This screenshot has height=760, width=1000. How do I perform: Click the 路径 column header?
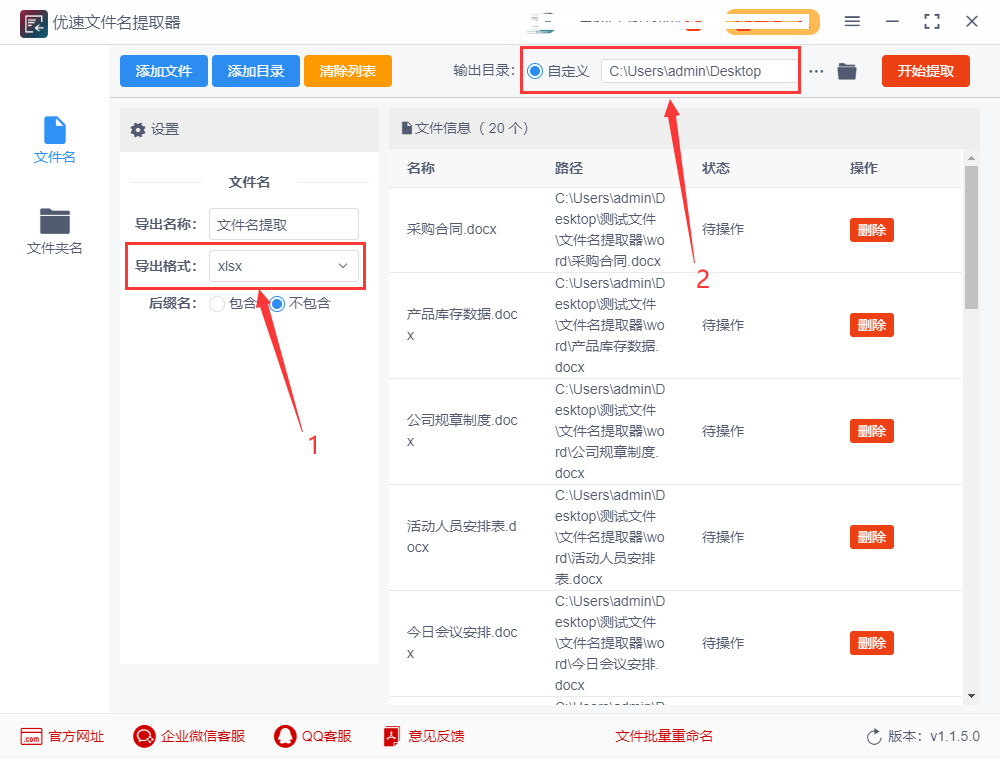point(569,168)
